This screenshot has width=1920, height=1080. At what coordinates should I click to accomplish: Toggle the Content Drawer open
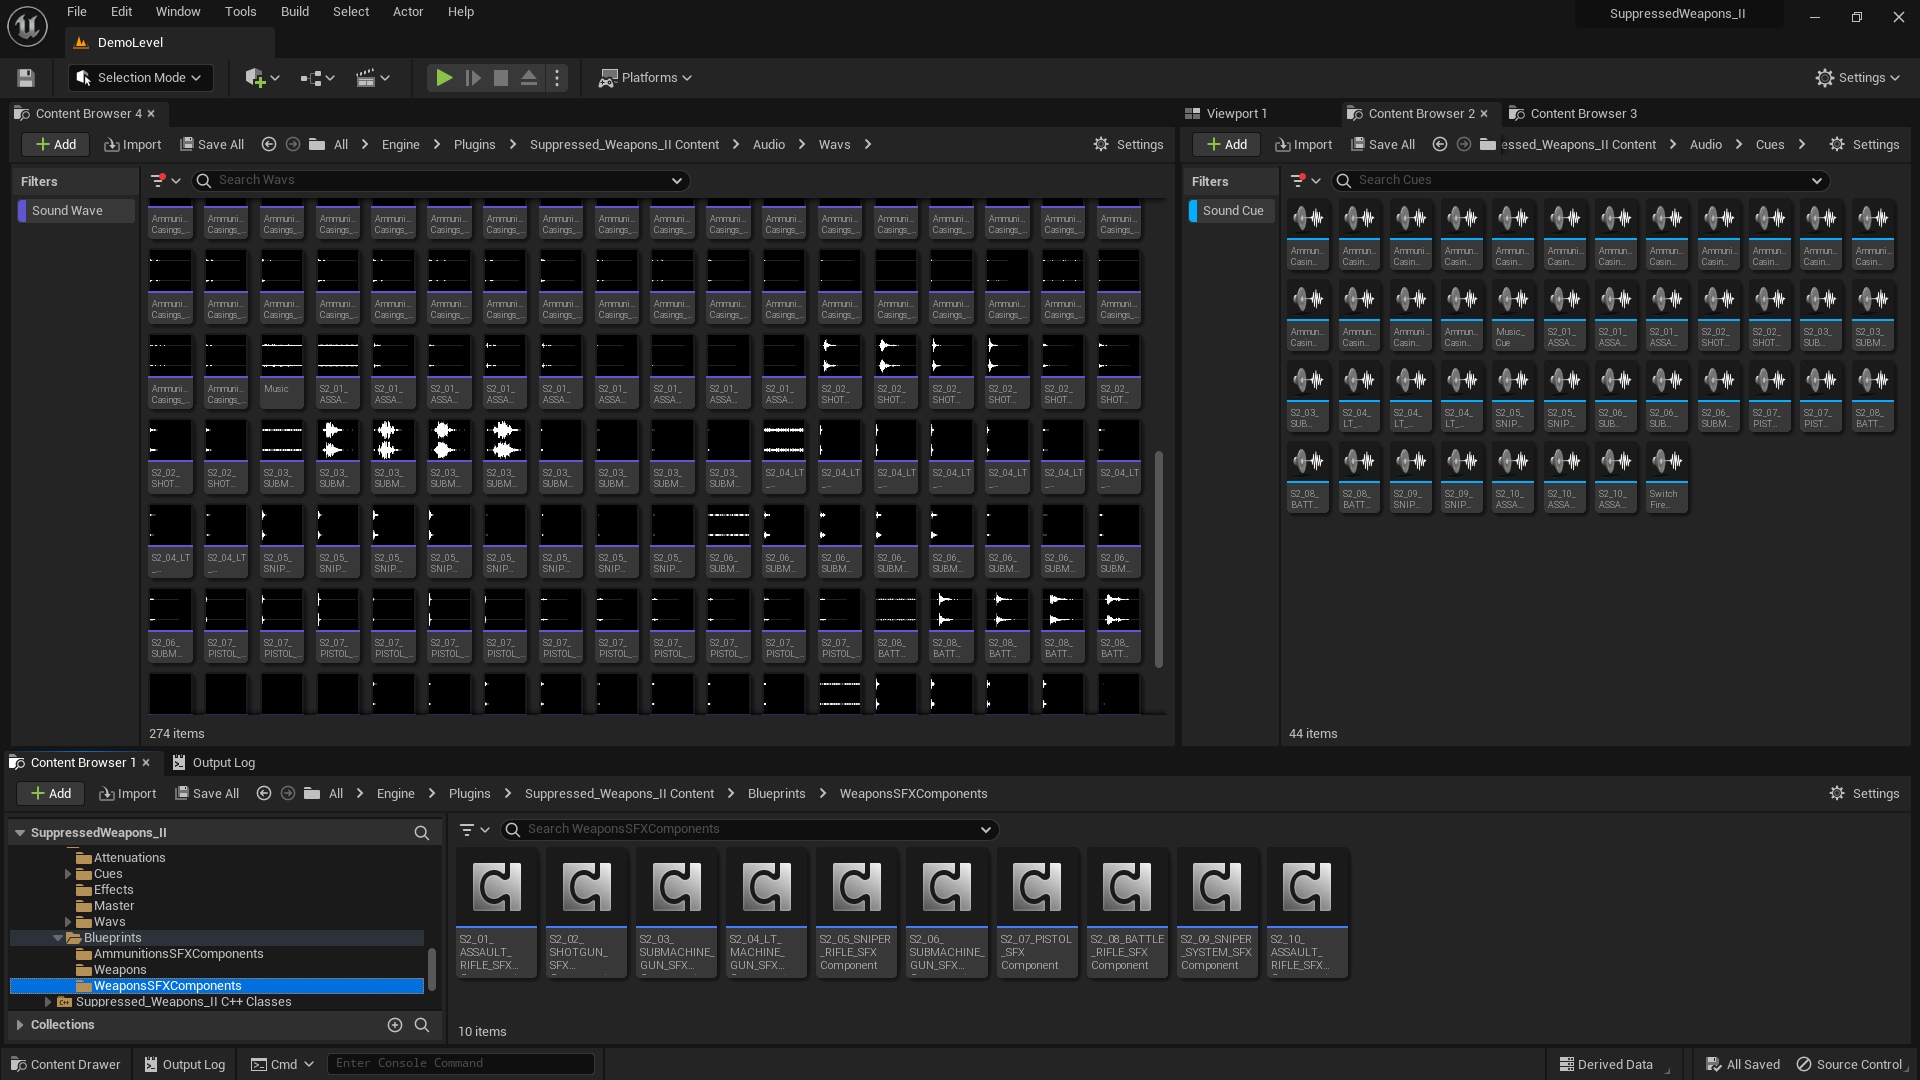pos(65,1064)
